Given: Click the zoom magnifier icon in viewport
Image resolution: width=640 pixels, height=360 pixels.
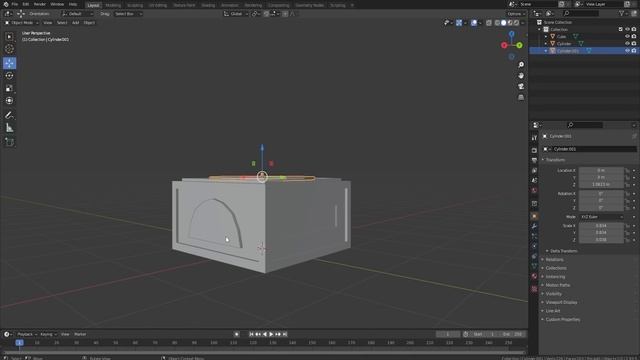Looking at the screenshot, I should (x=521, y=65).
